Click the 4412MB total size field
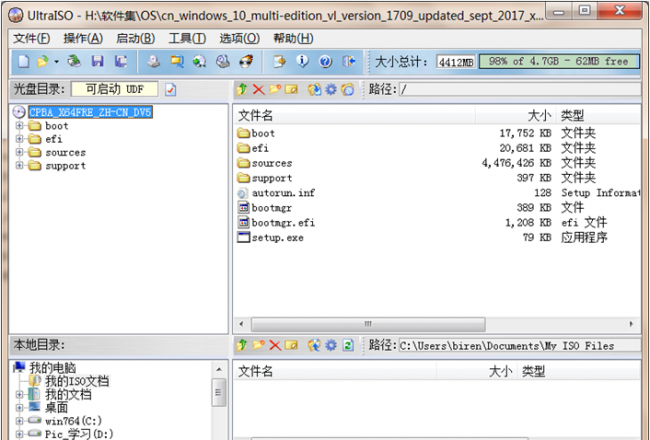 pos(456,62)
